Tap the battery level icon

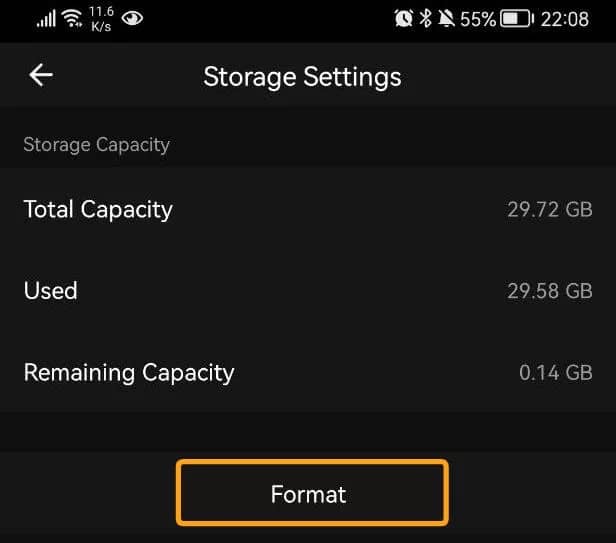517,18
